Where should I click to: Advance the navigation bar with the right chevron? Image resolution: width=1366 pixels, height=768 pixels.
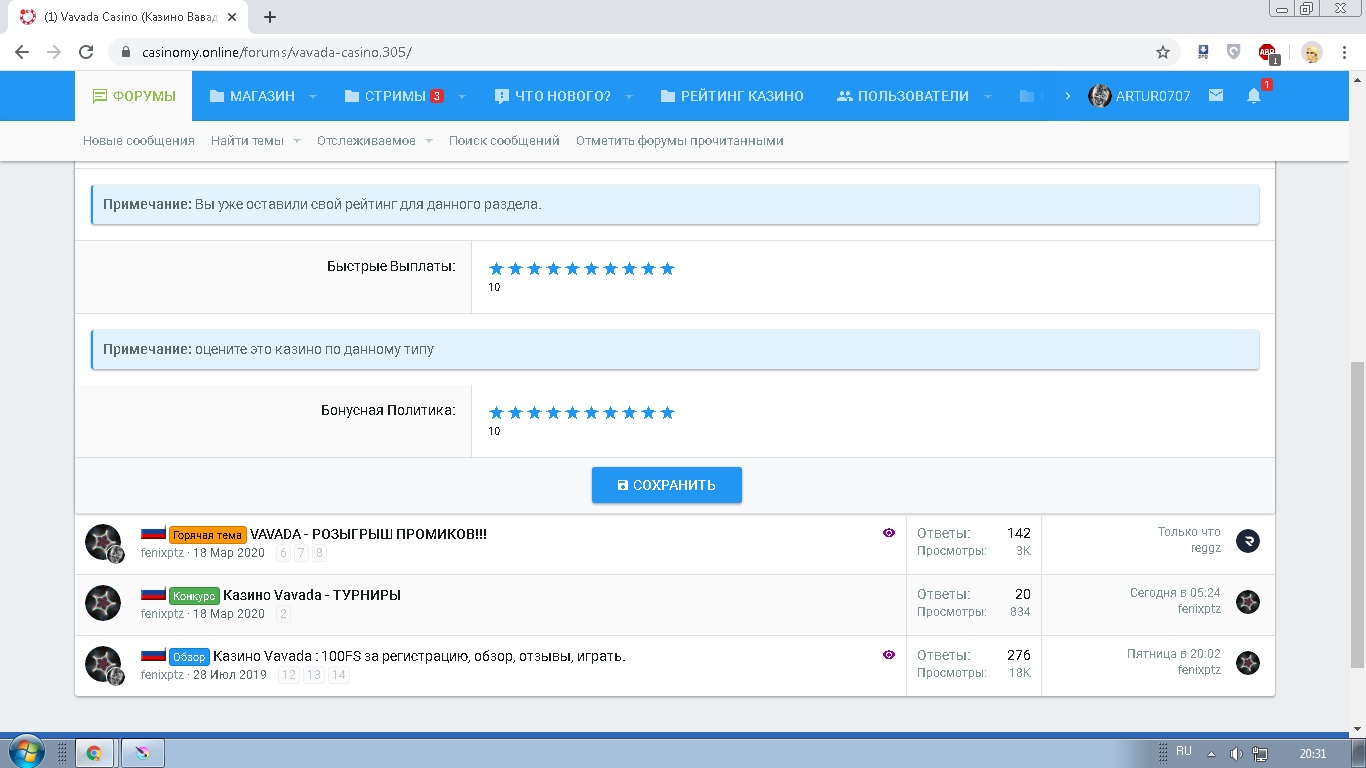1068,96
